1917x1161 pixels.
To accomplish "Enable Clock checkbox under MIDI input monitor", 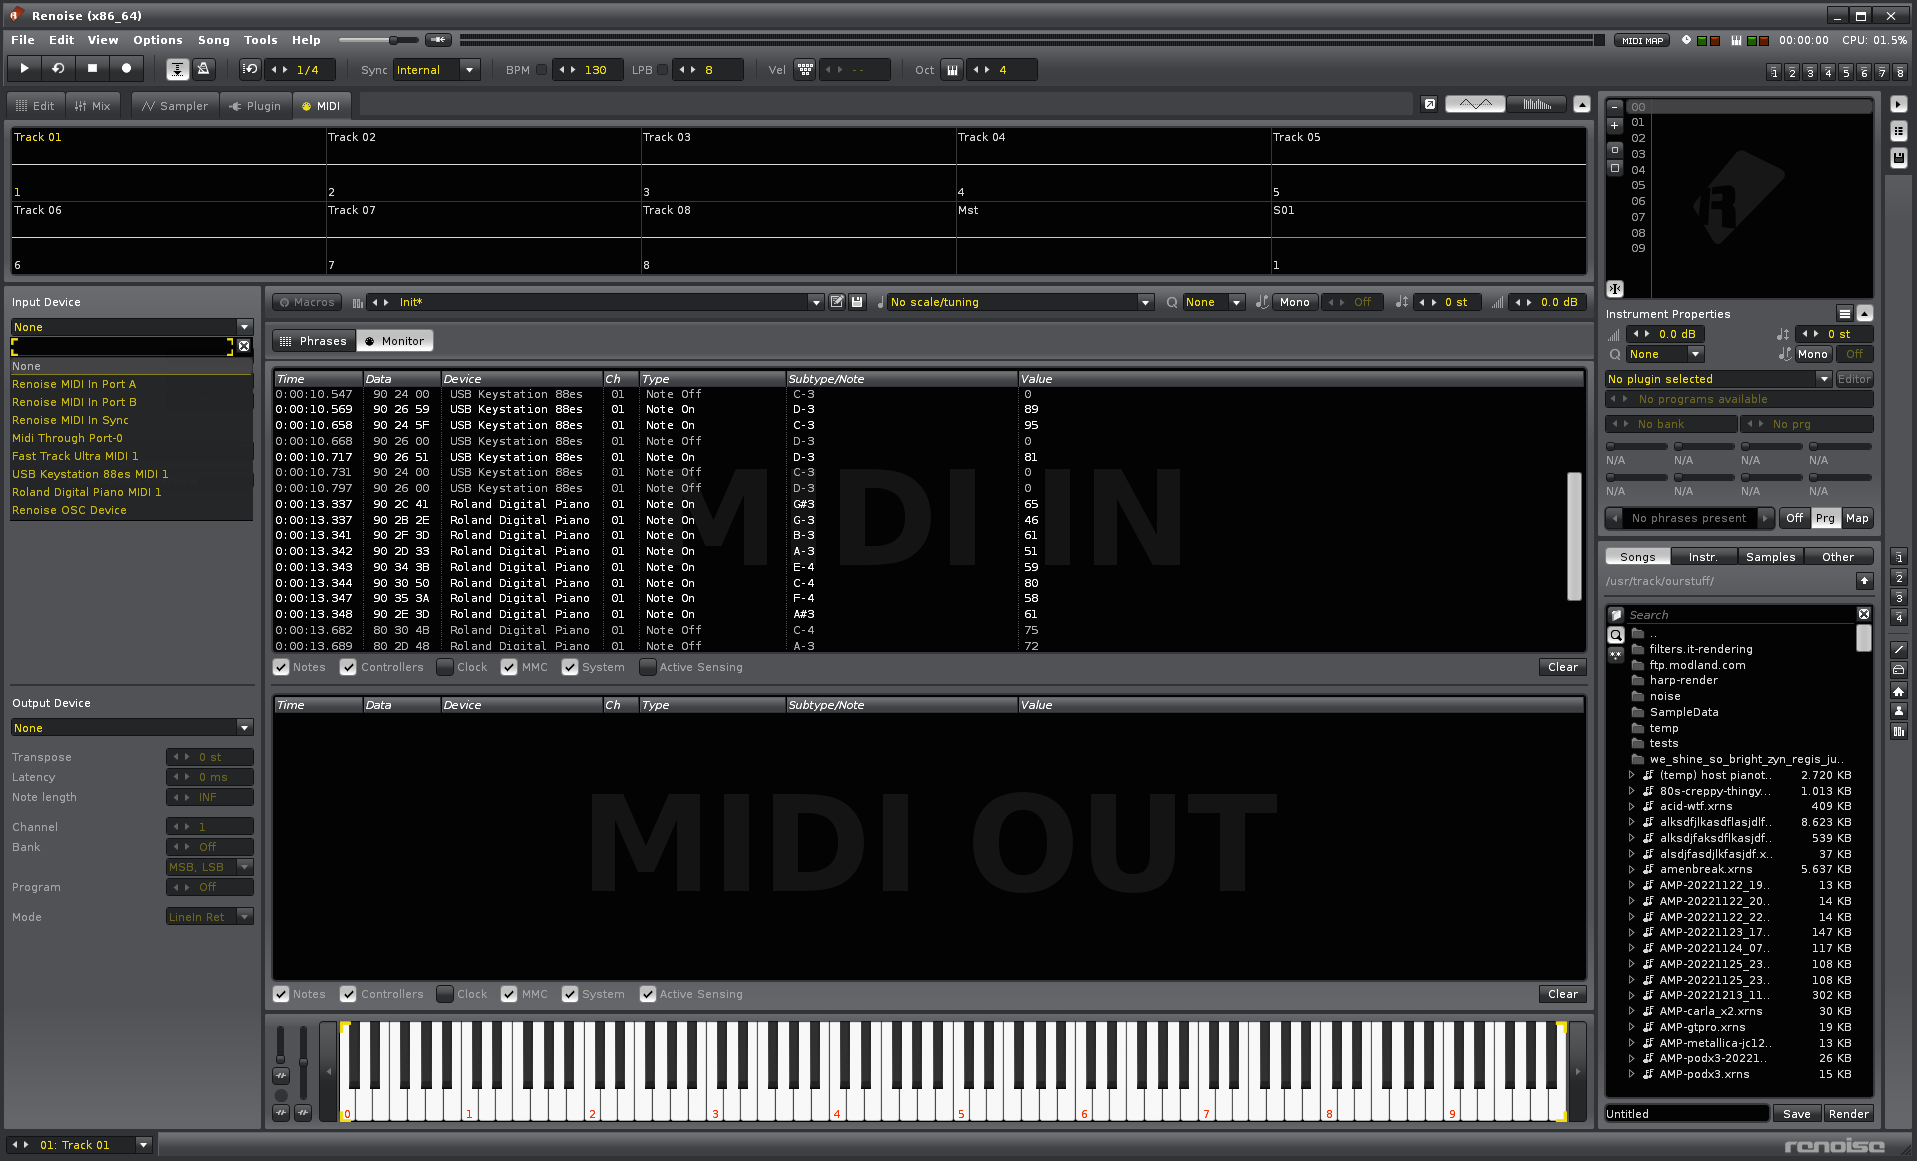I will [446, 667].
